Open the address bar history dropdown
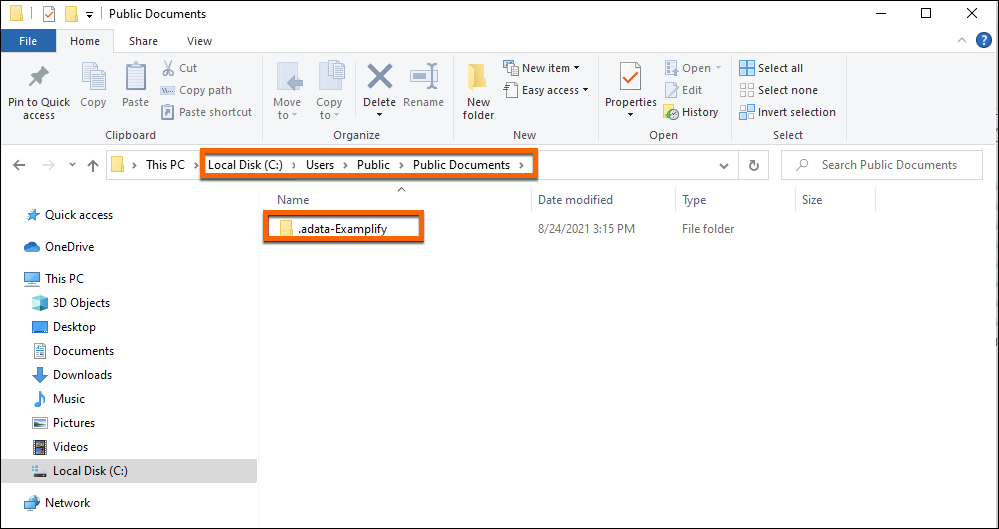Image resolution: width=999 pixels, height=529 pixels. [x=724, y=166]
